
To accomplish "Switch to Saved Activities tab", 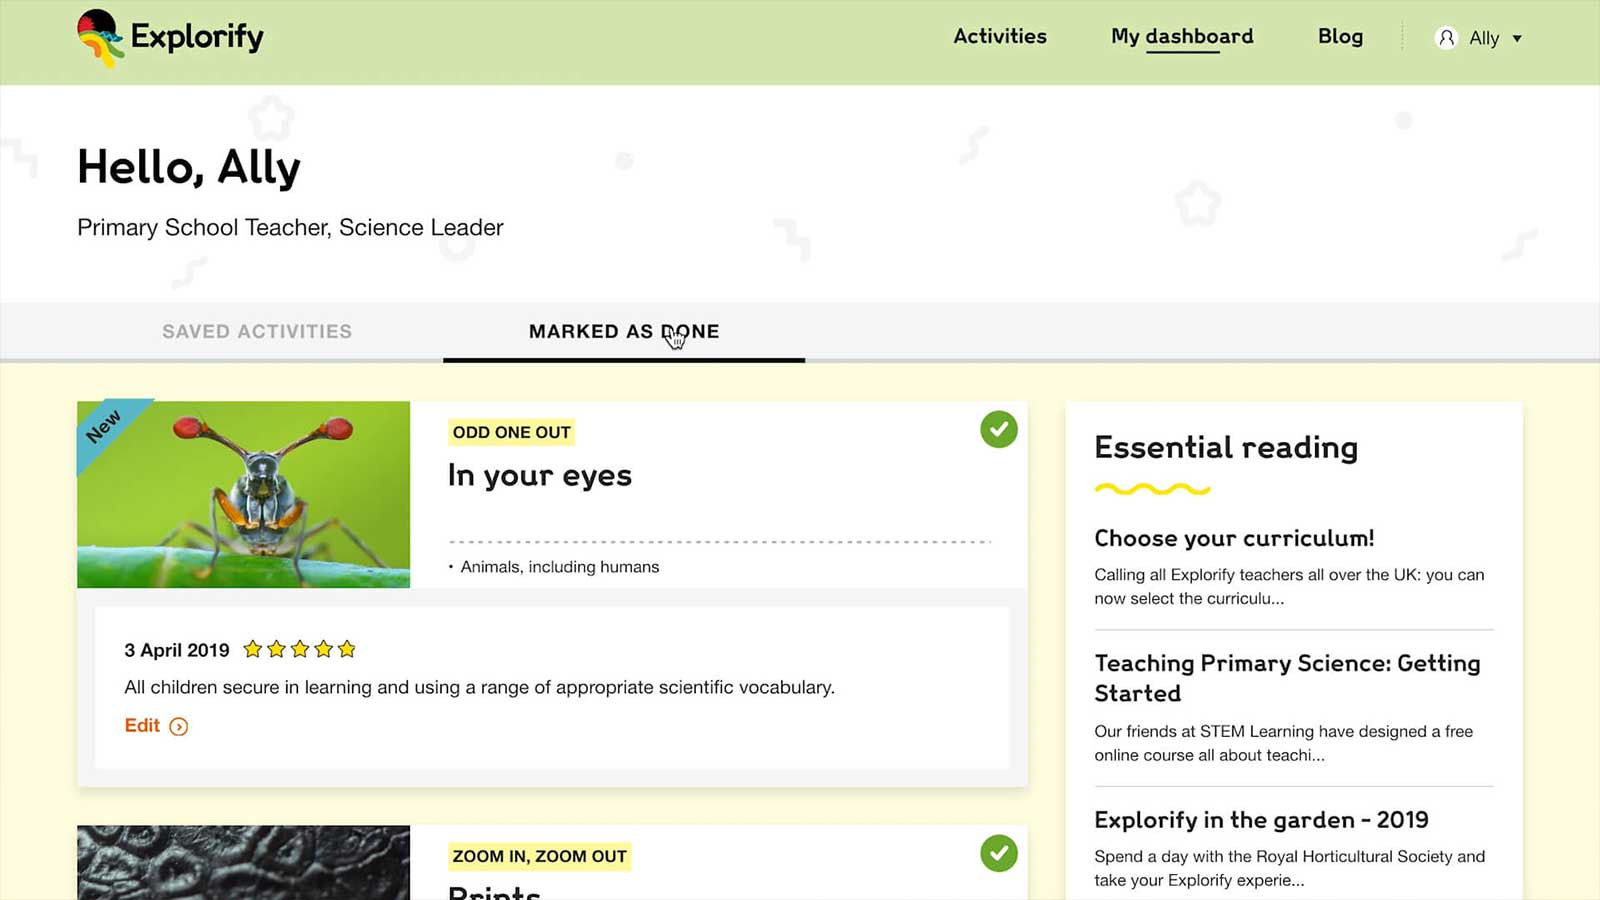I will pos(257,331).
